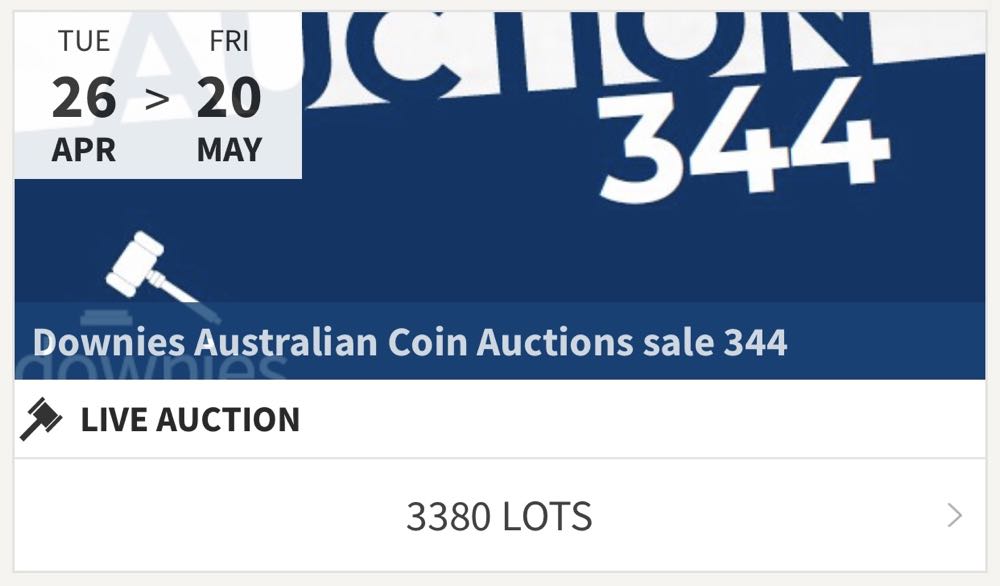Click the arrow between the two dates
Image resolution: width=1000 pixels, height=586 pixels.
click(157, 100)
